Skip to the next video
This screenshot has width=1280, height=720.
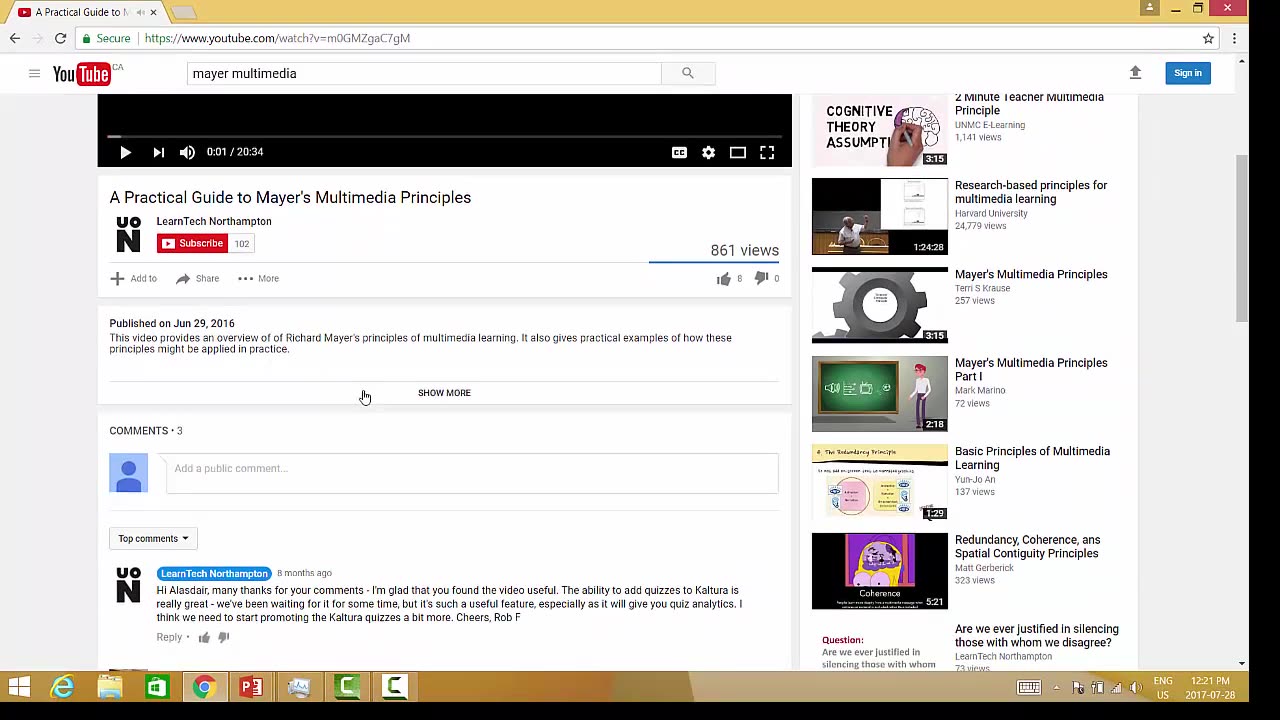[158, 152]
